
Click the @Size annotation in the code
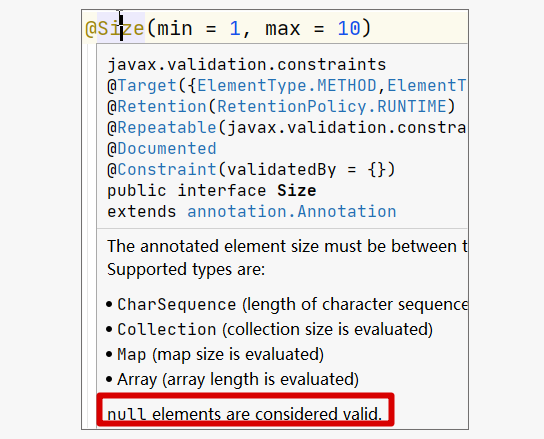click(115, 28)
